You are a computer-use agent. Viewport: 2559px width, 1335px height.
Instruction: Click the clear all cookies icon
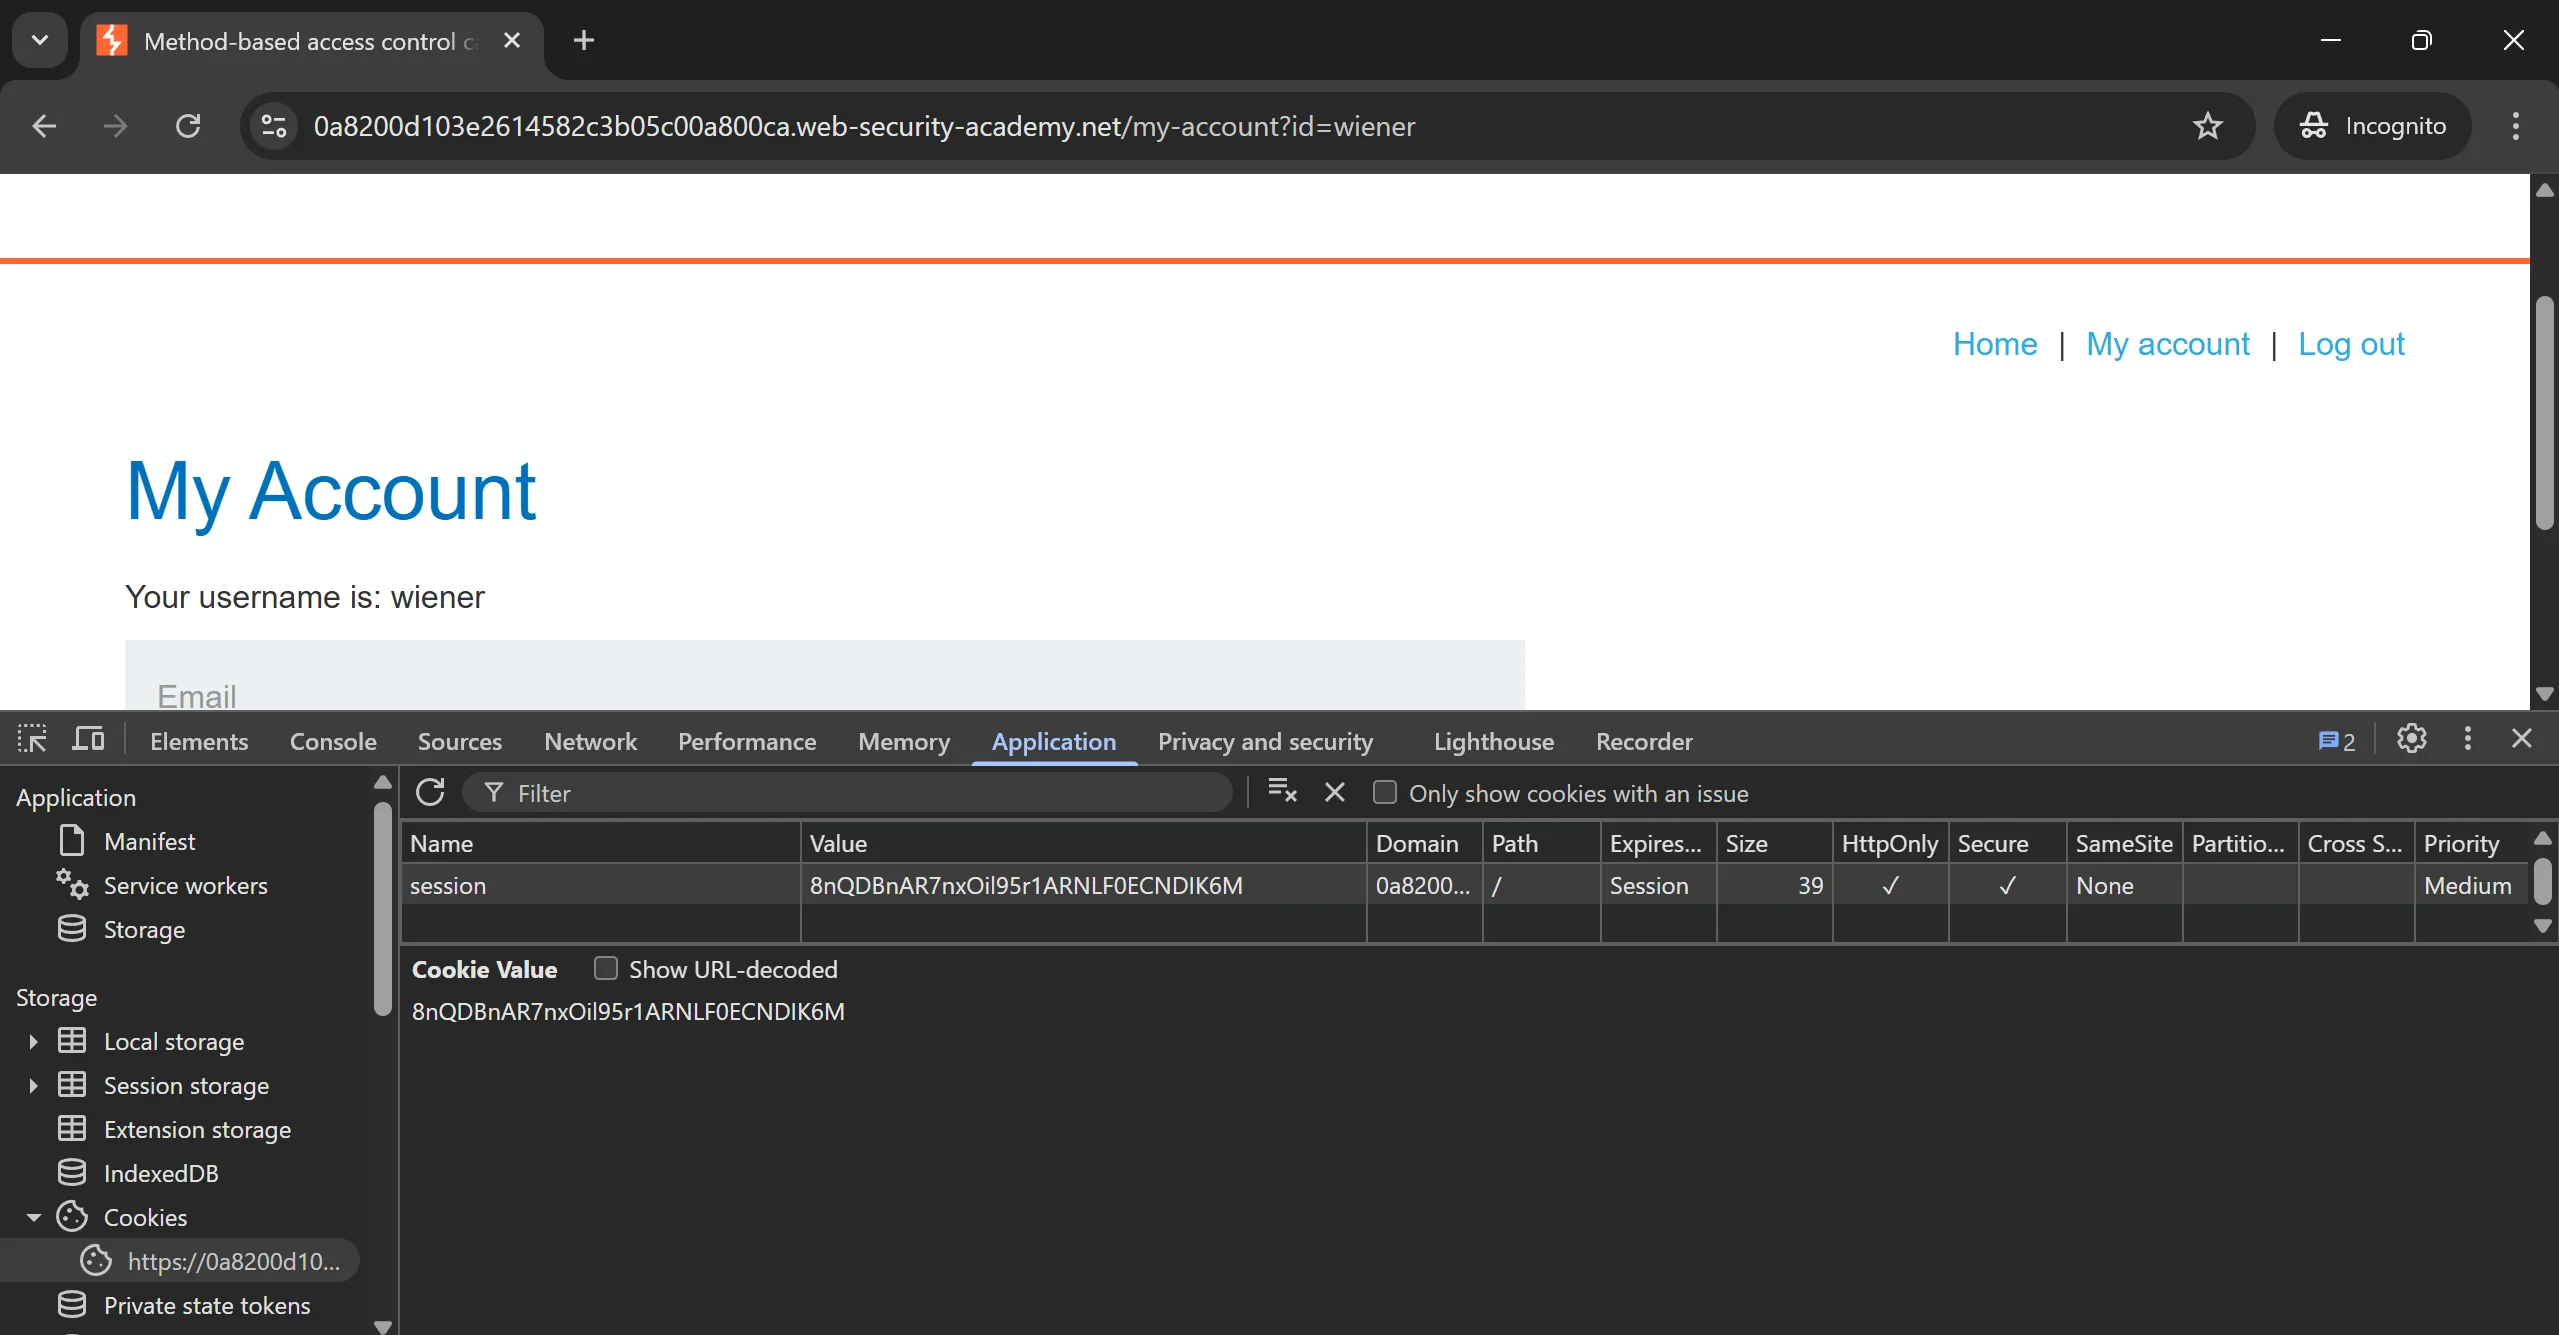(1282, 792)
